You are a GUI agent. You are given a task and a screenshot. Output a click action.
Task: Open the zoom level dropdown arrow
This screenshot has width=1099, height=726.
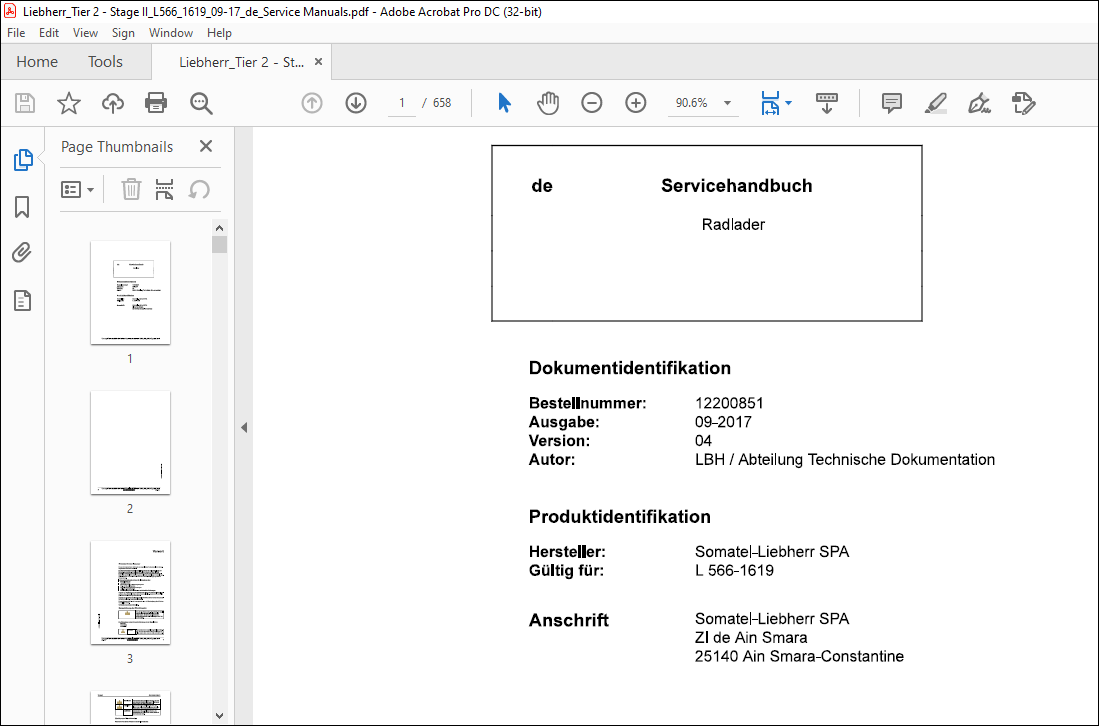[x=728, y=103]
